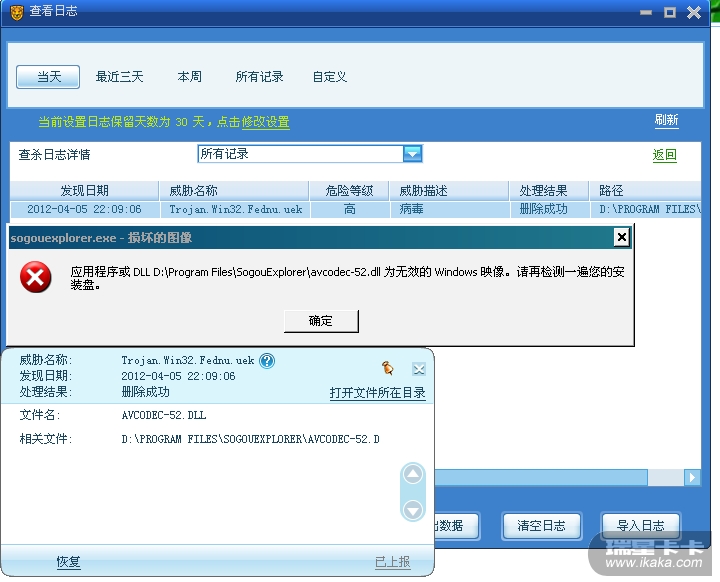This screenshot has width=720, height=582.
Task: Switch to the 最近三天 tab
Action: click(x=119, y=77)
